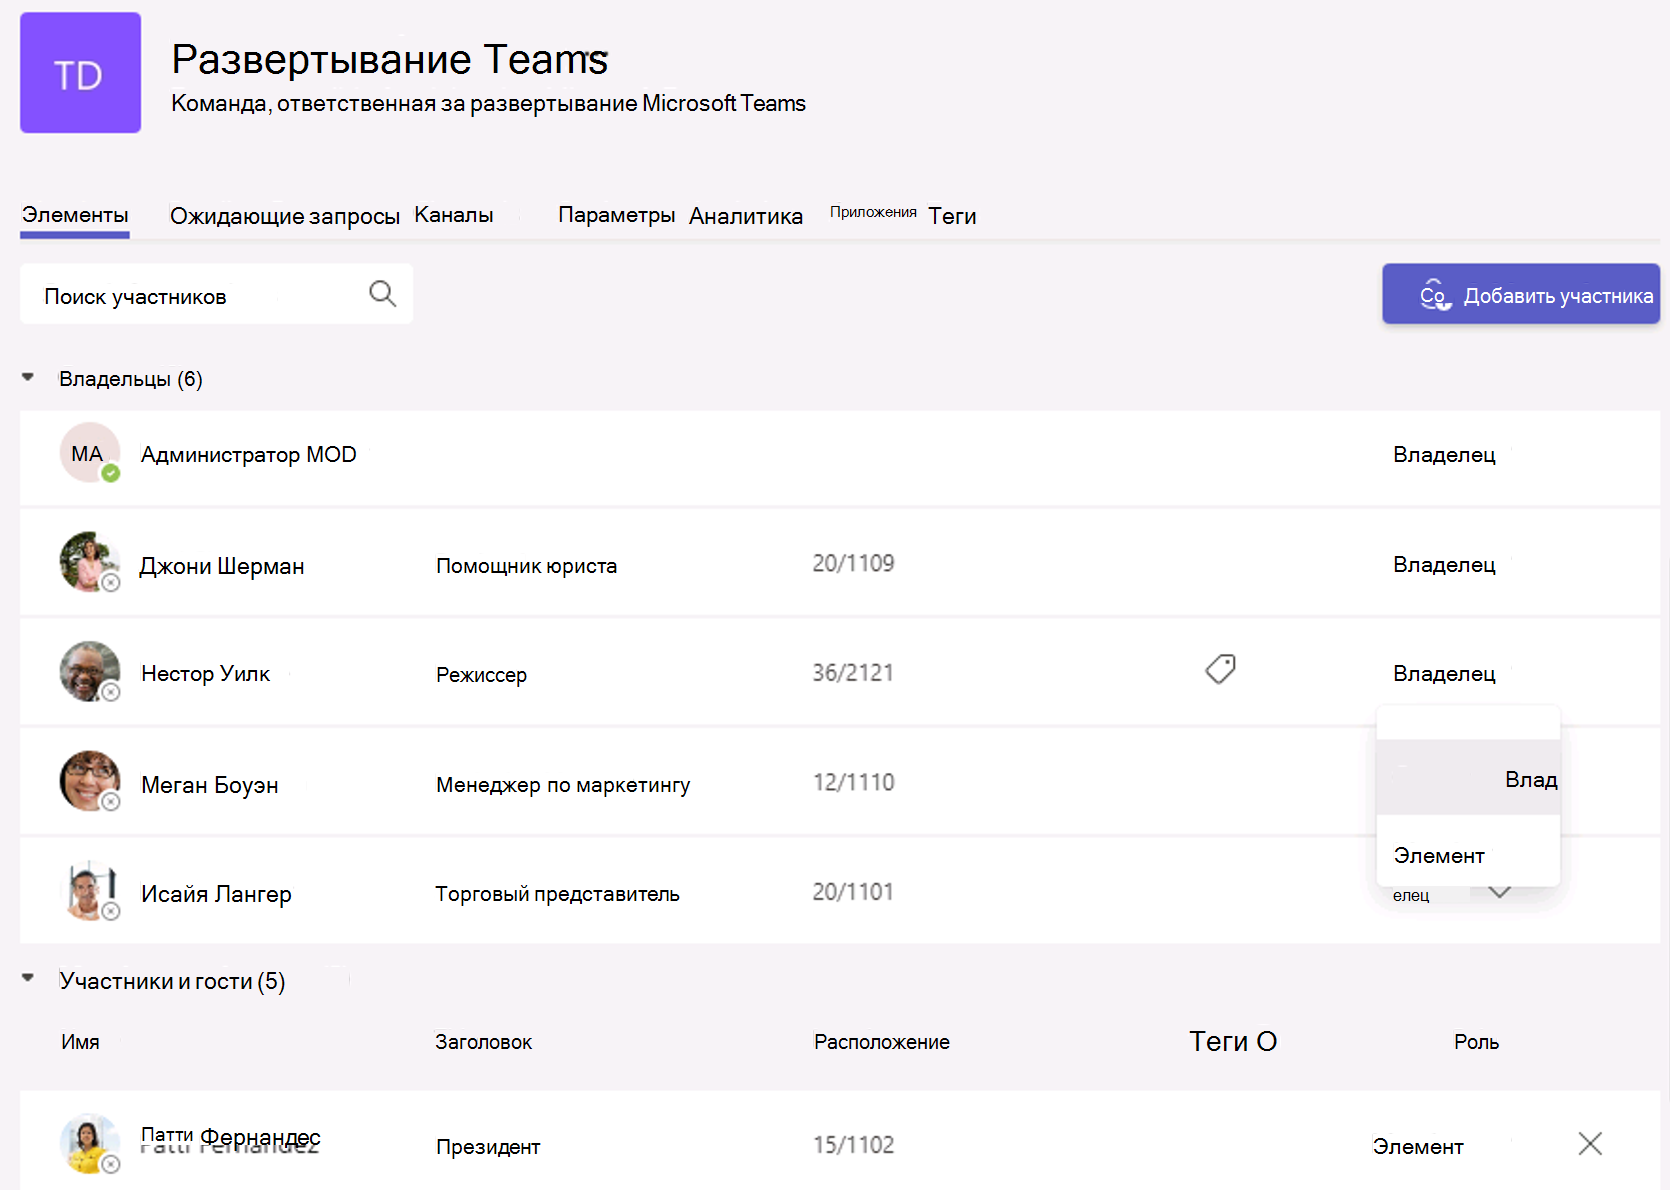Switch to the Ожидающие запросы tab
The image size is (1670, 1190).
[x=284, y=216]
